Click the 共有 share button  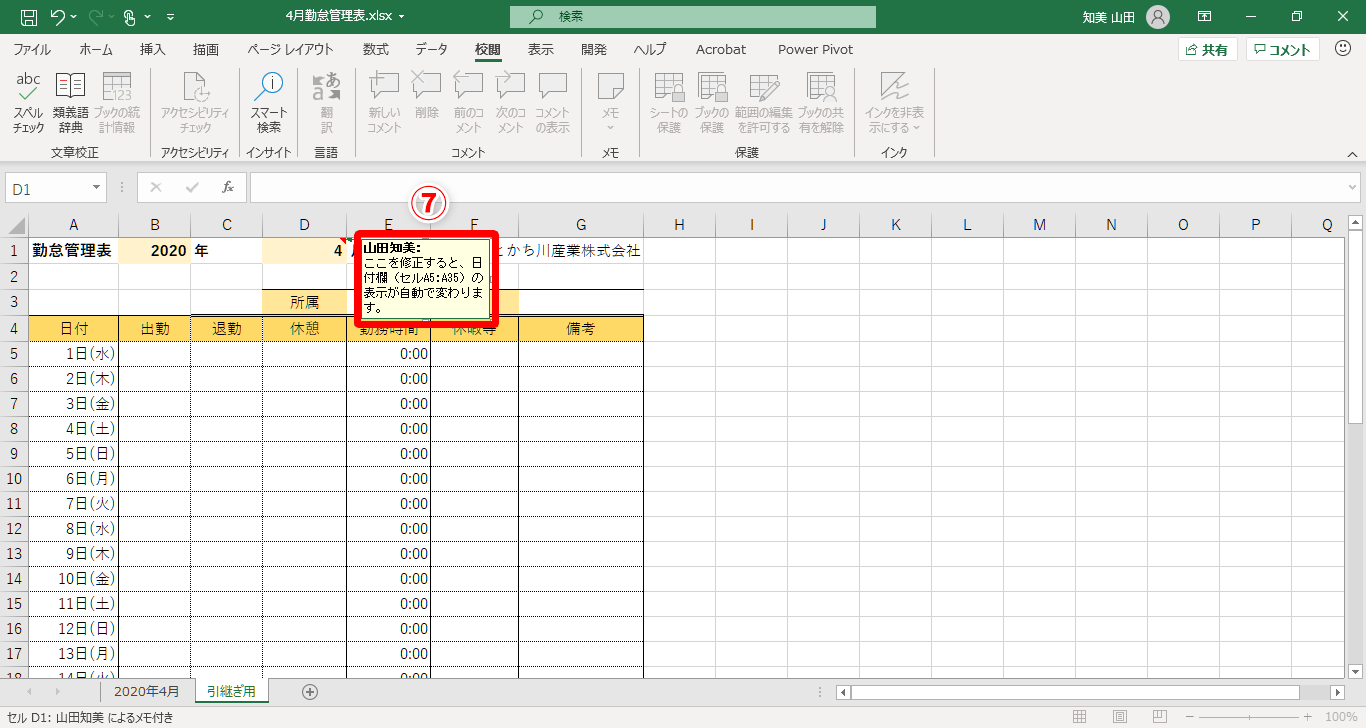coord(1207,50)
